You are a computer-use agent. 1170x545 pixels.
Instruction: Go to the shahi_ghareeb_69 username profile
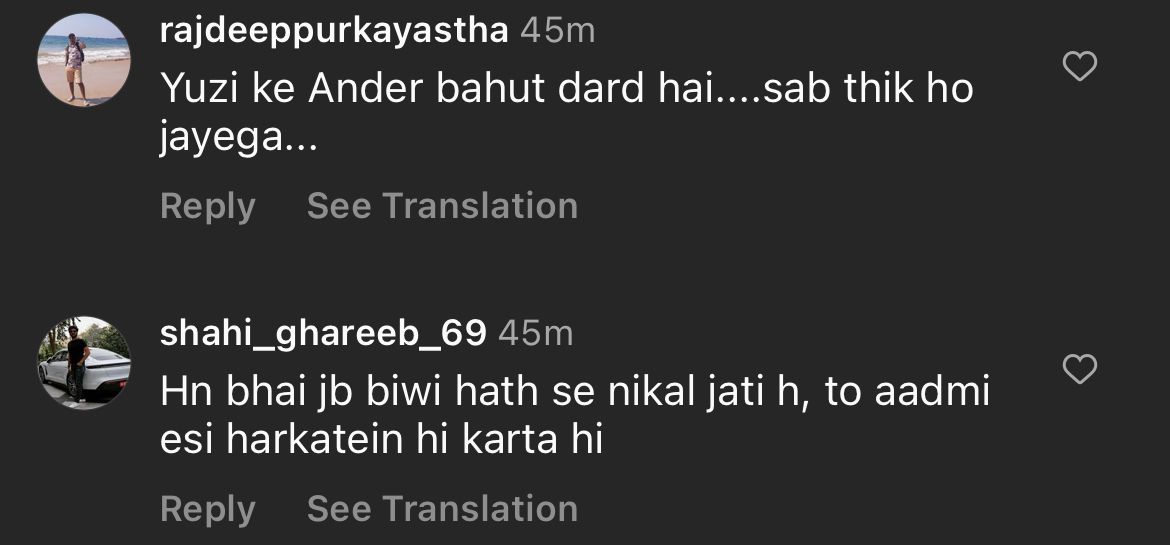[323, 333]
